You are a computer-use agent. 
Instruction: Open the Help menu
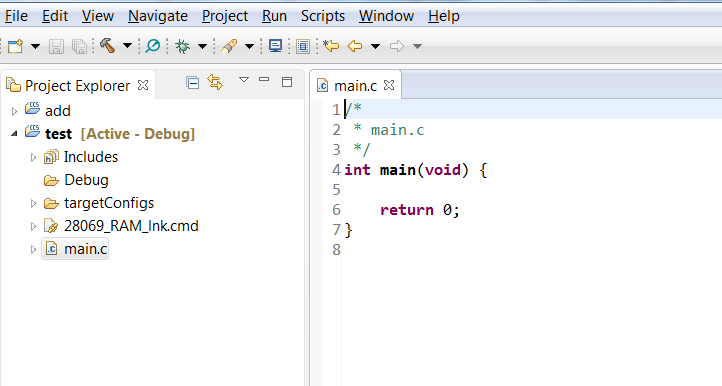point(443,16)
